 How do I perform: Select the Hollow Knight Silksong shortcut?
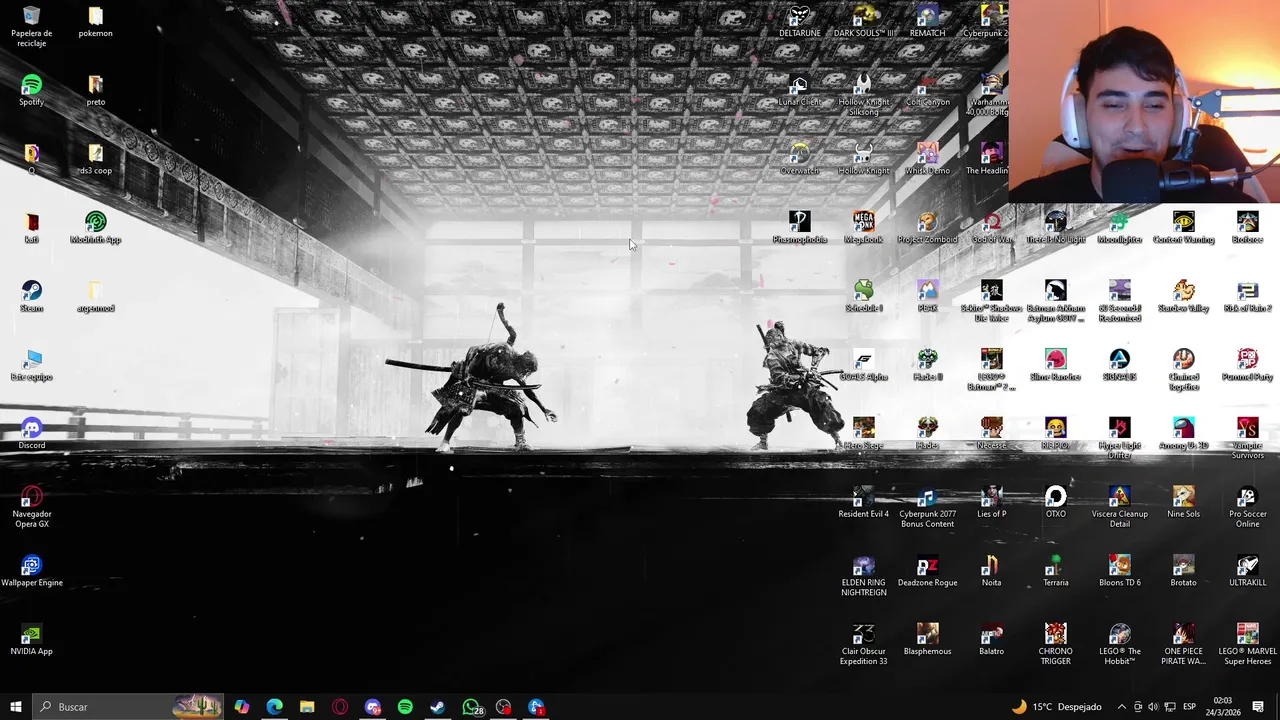(863, 95)
